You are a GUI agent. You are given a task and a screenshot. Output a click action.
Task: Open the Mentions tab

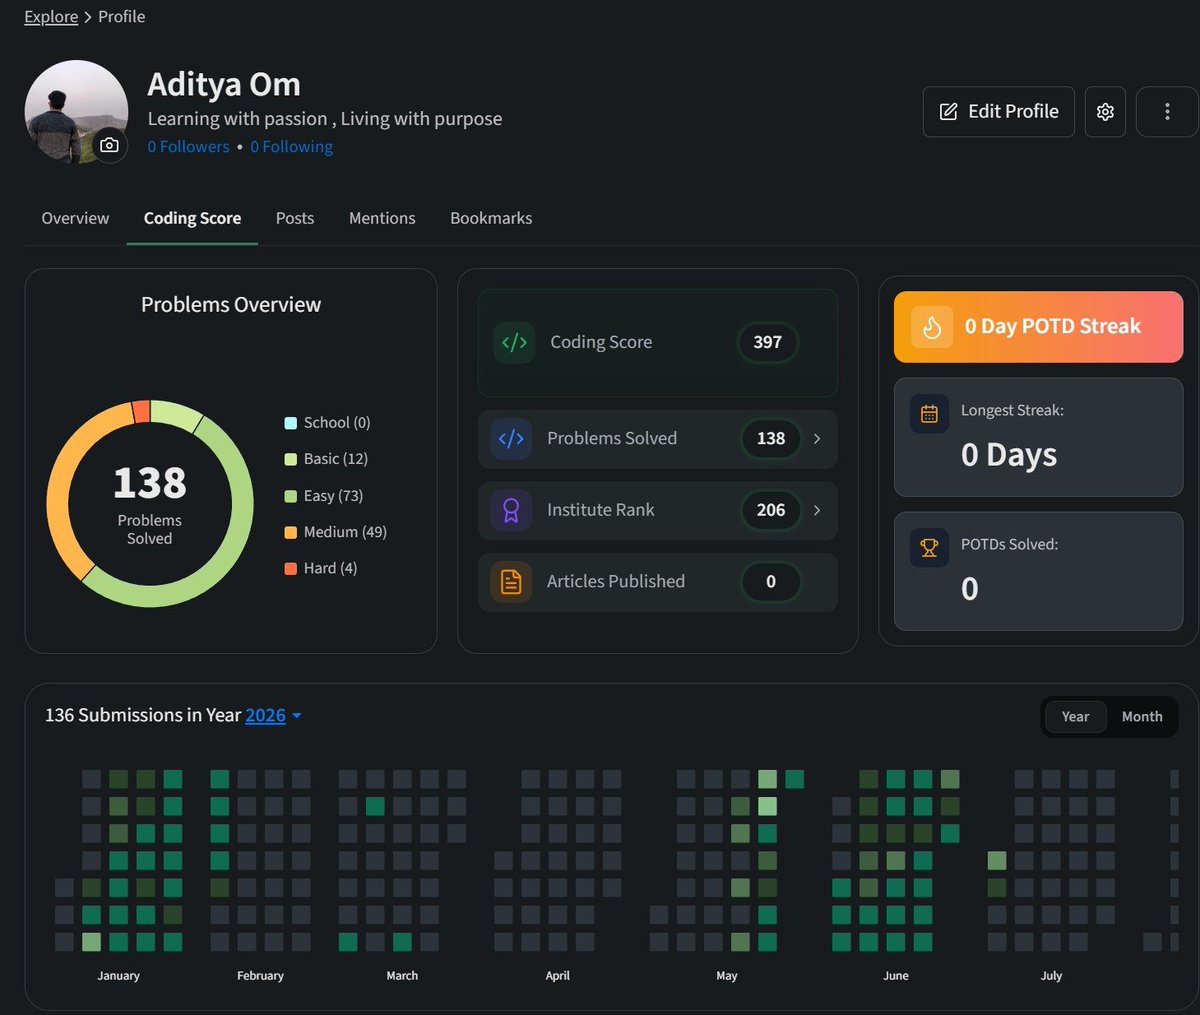click(382, 218)
